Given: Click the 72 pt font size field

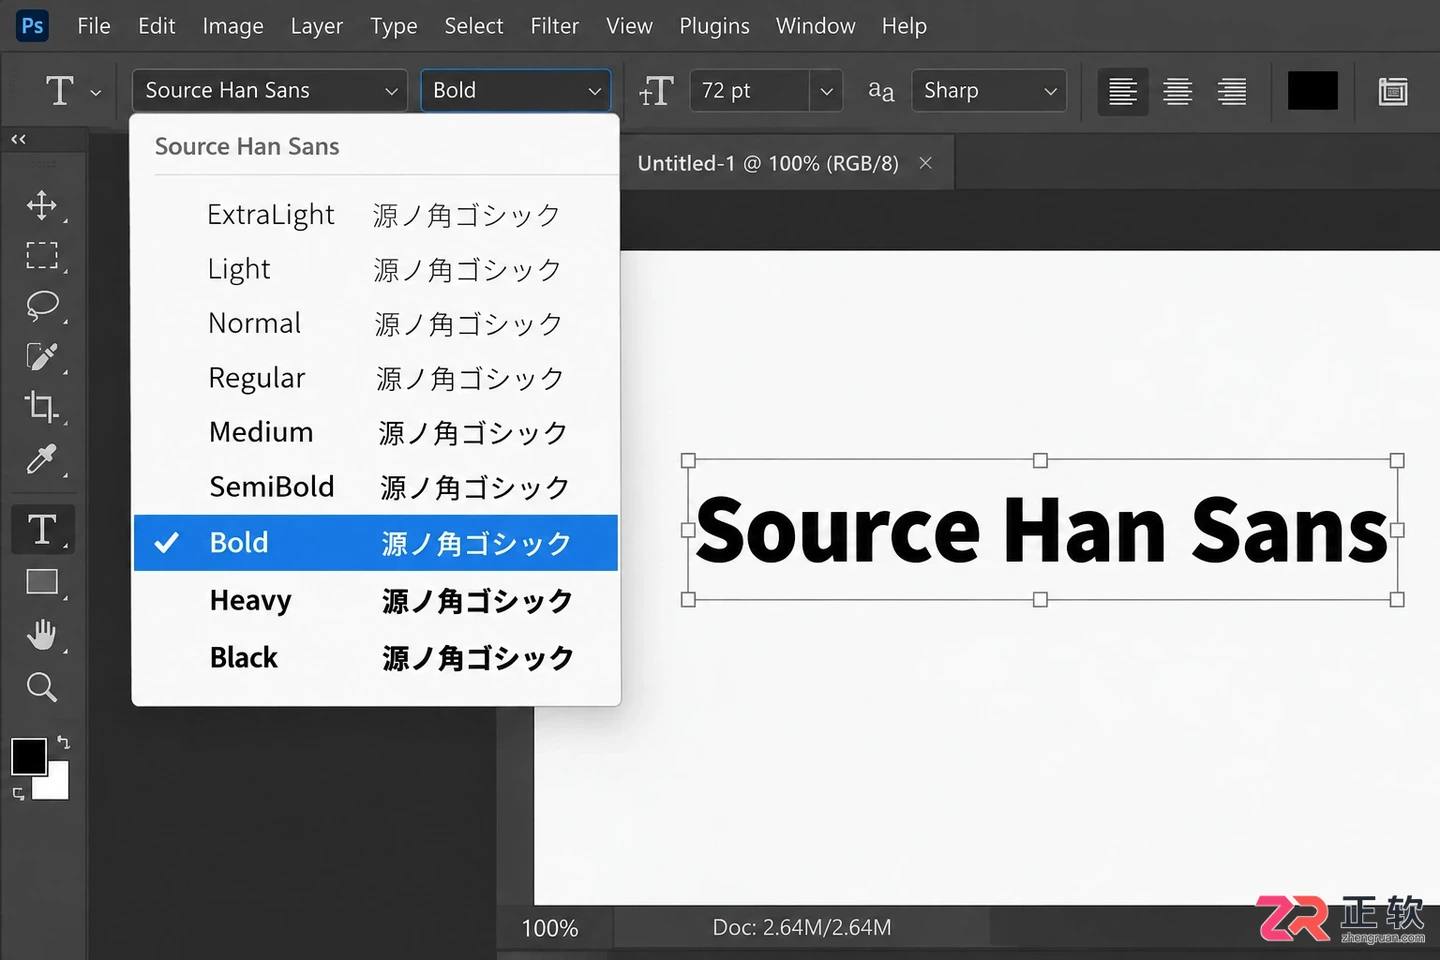Looking at the screenshot, I should [750, 90].
